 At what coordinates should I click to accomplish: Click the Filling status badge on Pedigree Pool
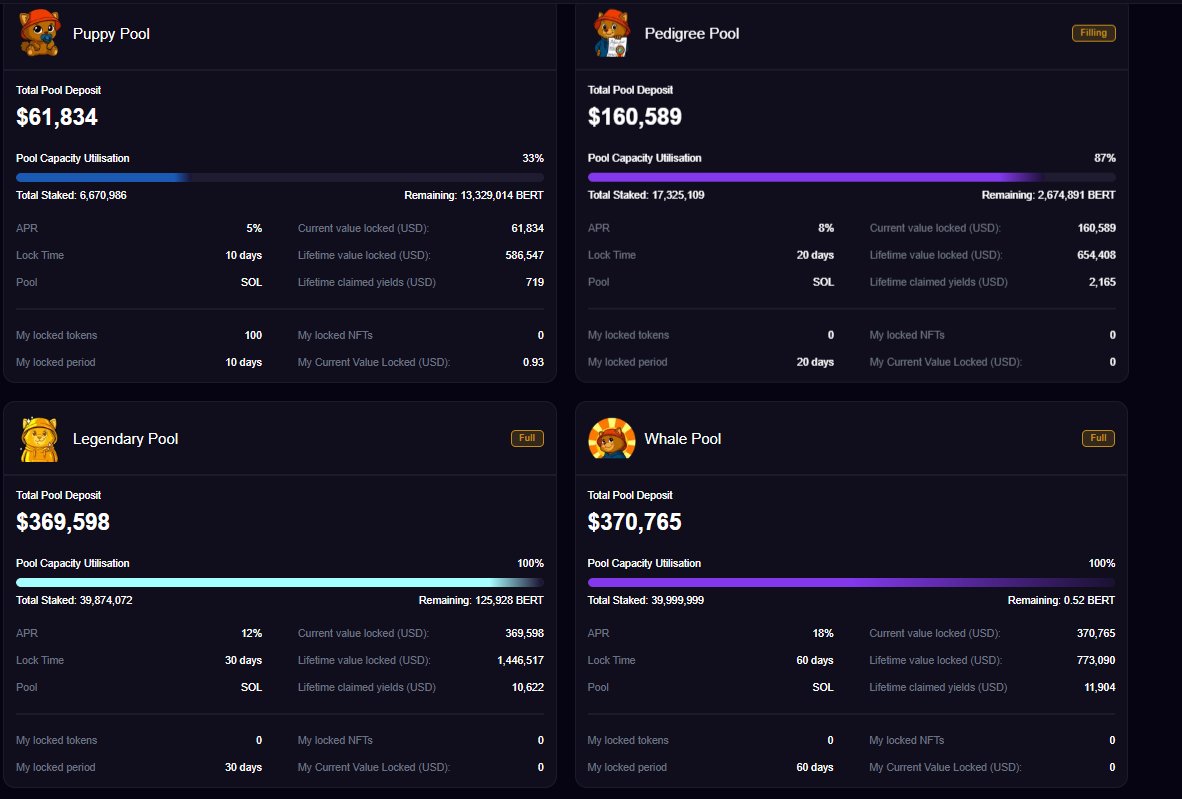pos(1093,32)
